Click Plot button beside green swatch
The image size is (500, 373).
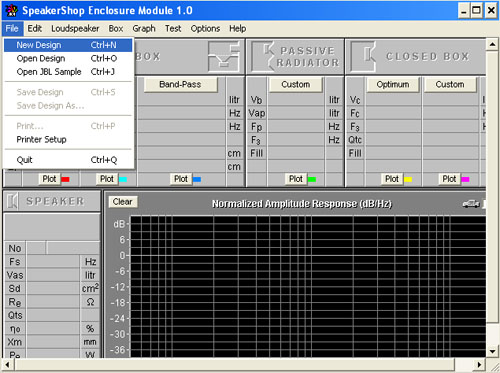(296, 179)
